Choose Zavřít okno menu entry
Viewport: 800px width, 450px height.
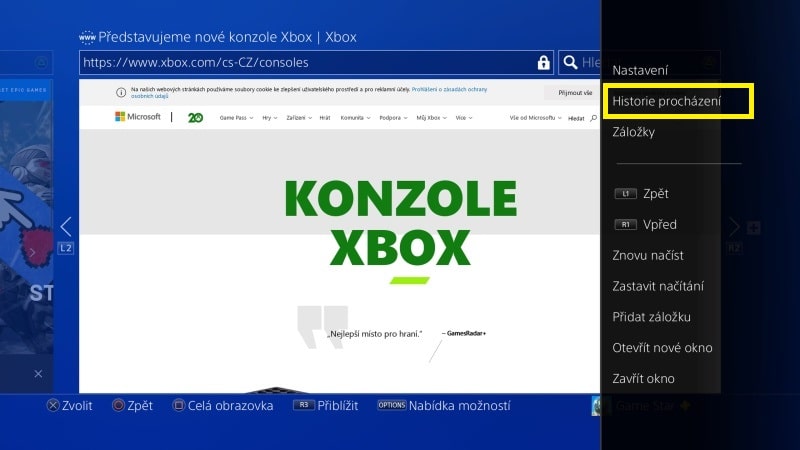tap(643, 379)
